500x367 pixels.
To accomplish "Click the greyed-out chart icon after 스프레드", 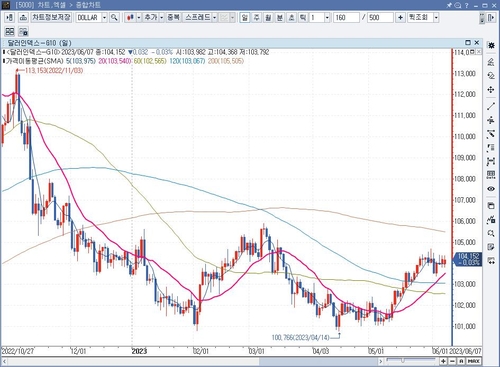I will click(x=224, y=18).
